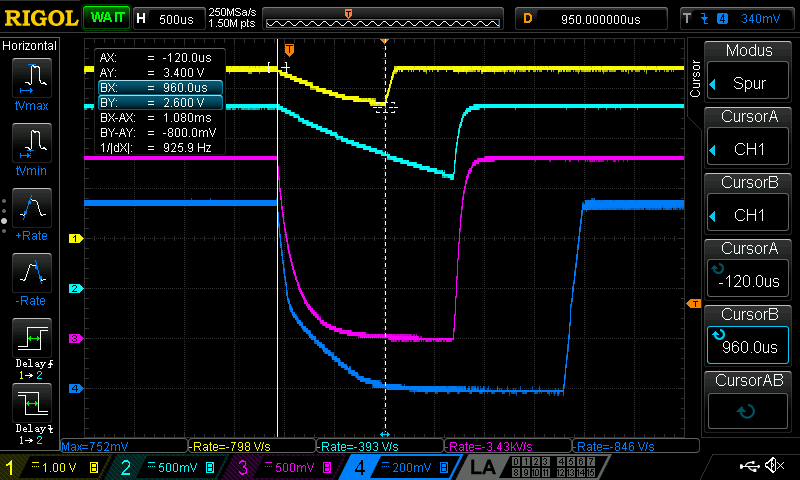The image size is (800, 480).
Task: Select the tVmin measurement icon
Action: pyautogui.click(x=32, y=143)
